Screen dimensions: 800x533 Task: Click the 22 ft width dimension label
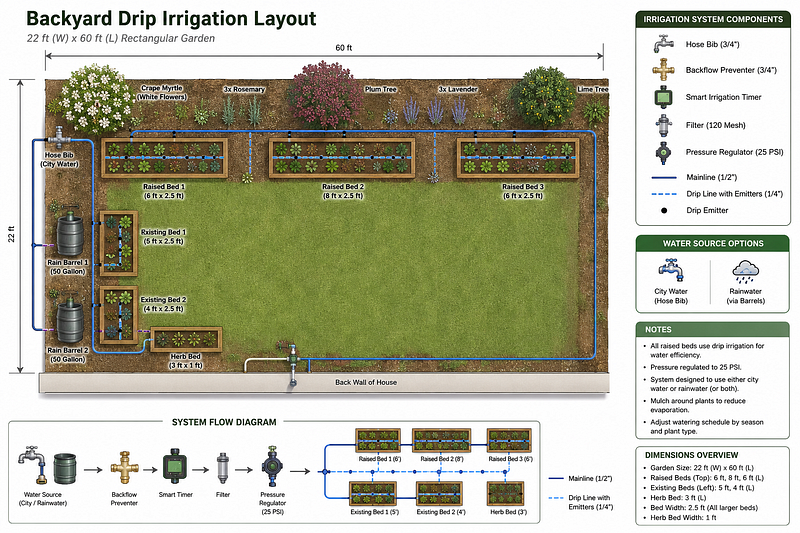tap(11, 234)
